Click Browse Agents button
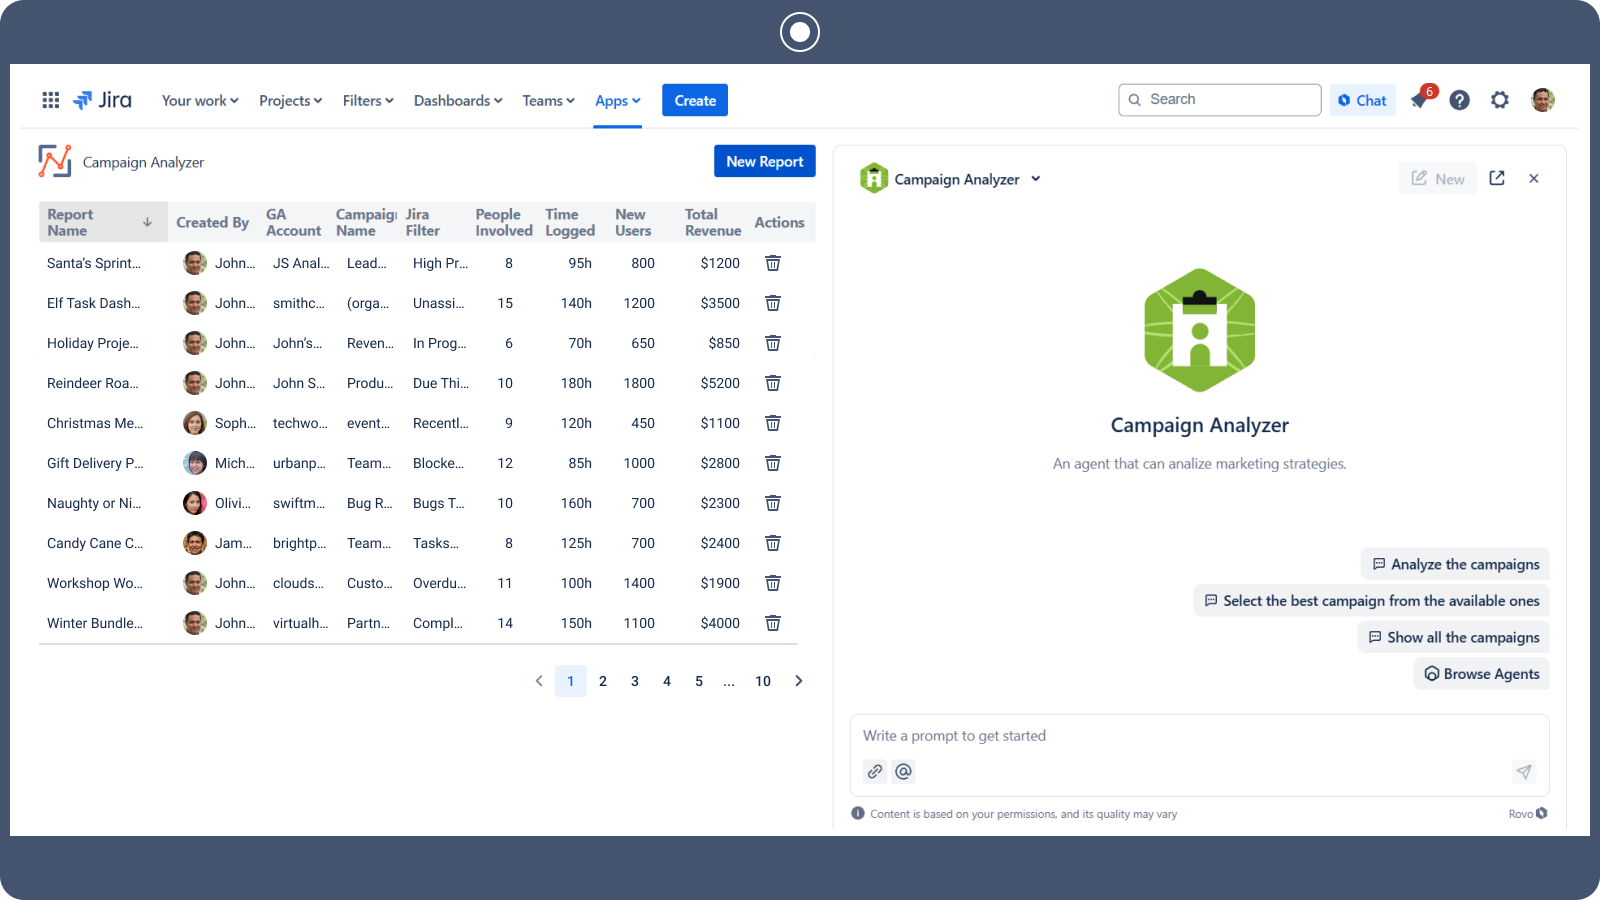 (x=1481, y=674)
